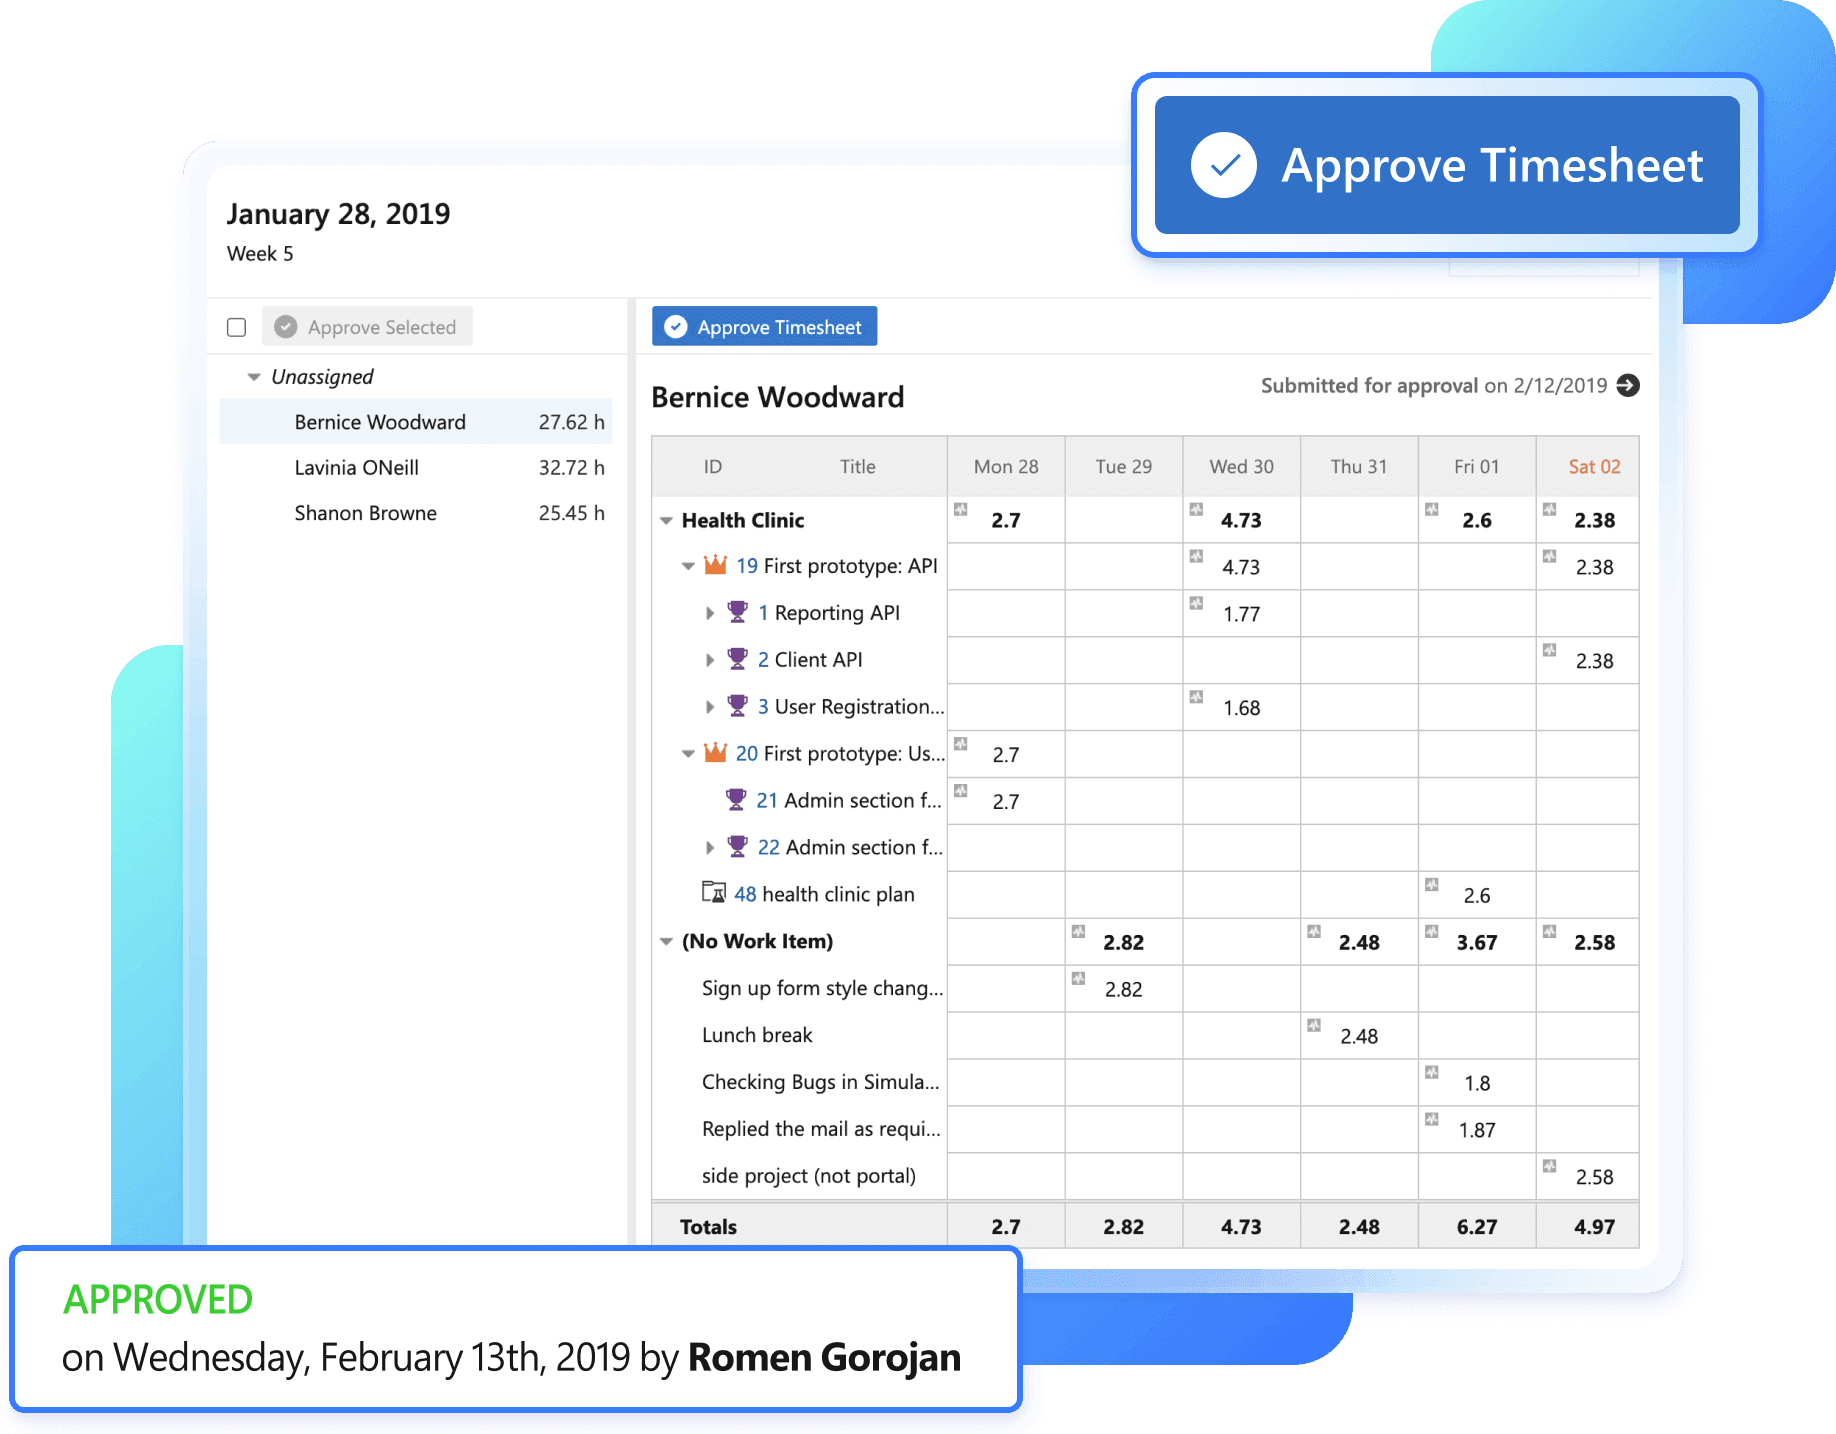Click the note icon in Health Clinic Wed cell
Screen dimensions: 1836x1434
click(x=1196, y=509)
